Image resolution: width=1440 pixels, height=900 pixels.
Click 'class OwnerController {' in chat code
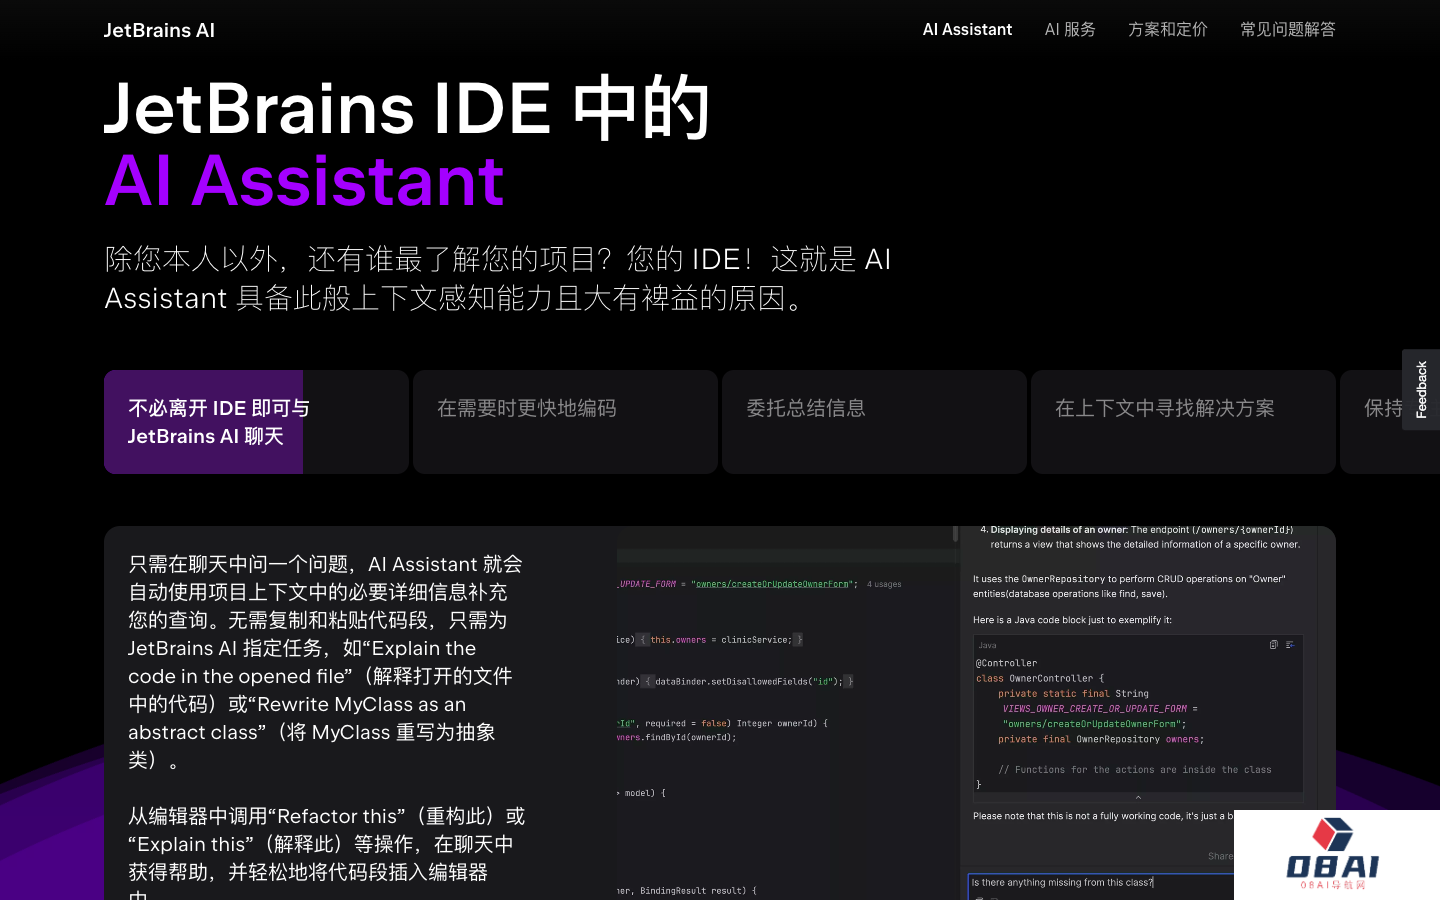[x=1040, y=678]
